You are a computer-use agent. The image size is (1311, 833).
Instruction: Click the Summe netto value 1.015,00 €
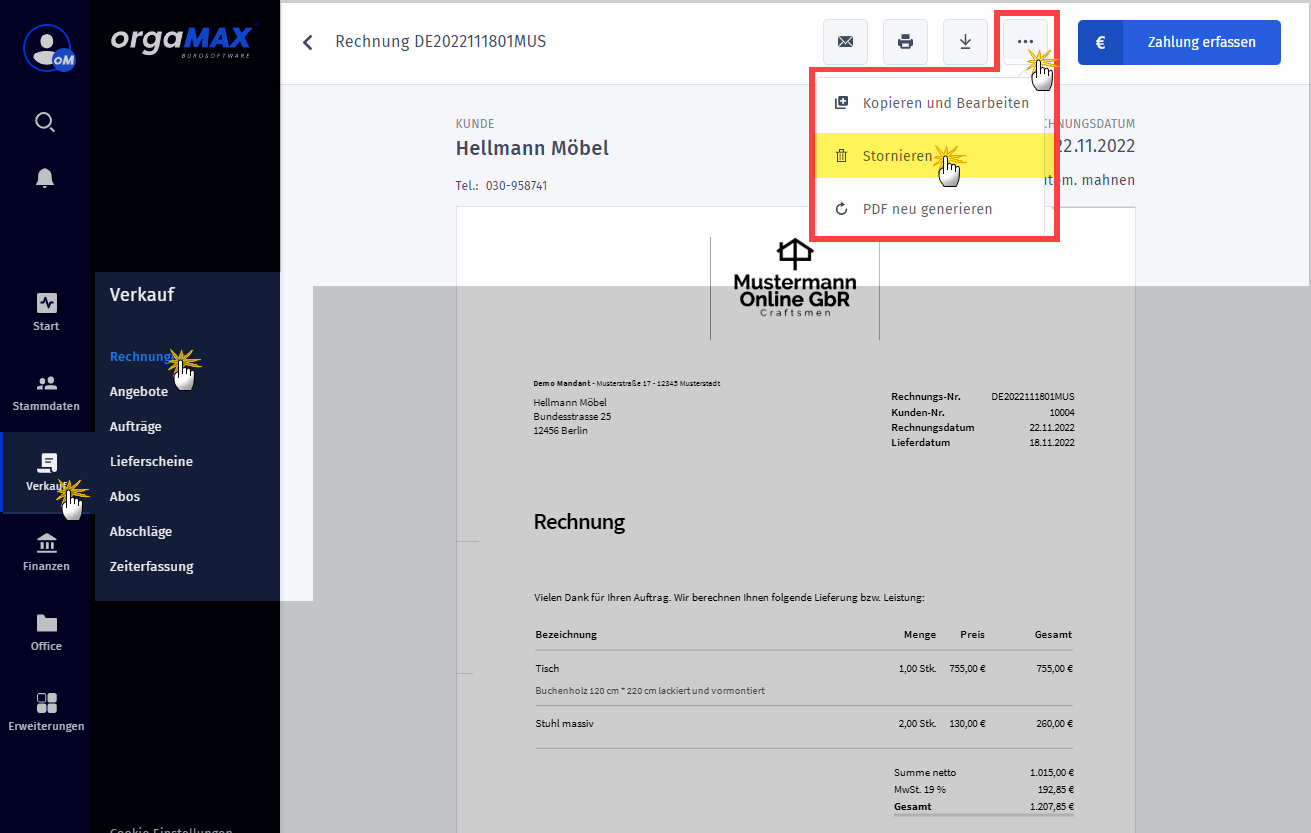click(1051, 772)
